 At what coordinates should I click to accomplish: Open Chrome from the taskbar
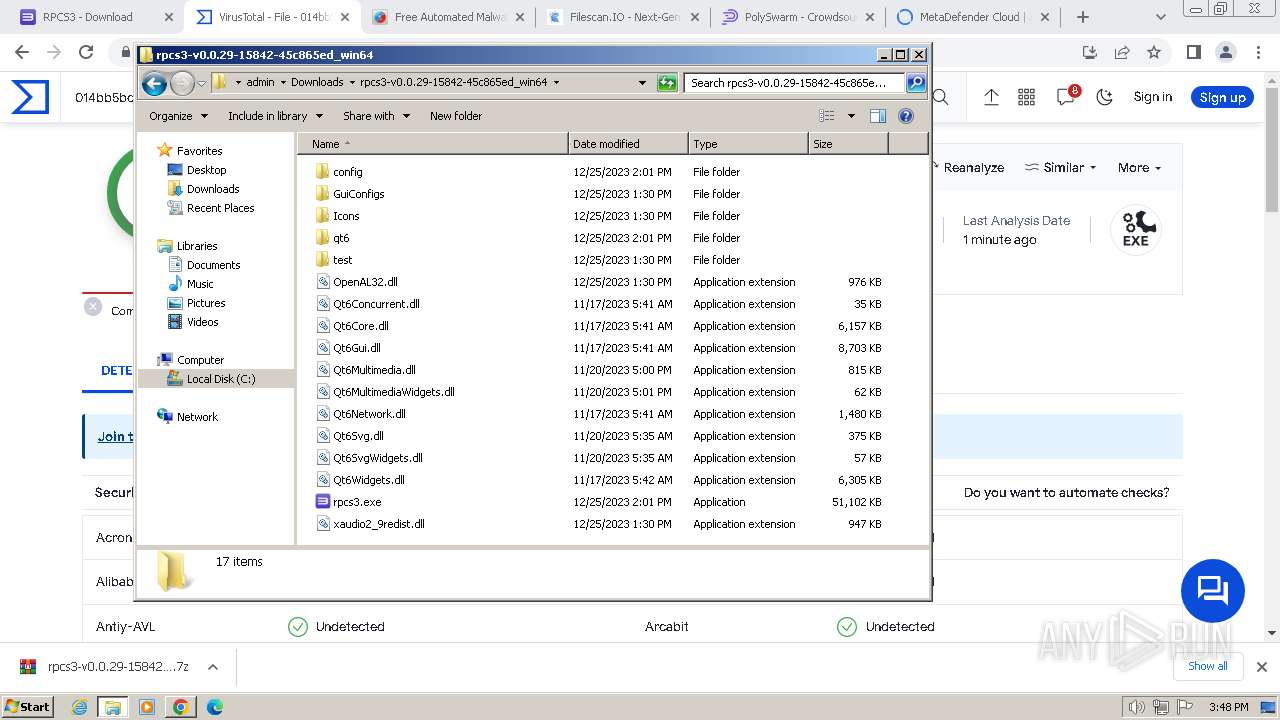(x=180, y=707)
